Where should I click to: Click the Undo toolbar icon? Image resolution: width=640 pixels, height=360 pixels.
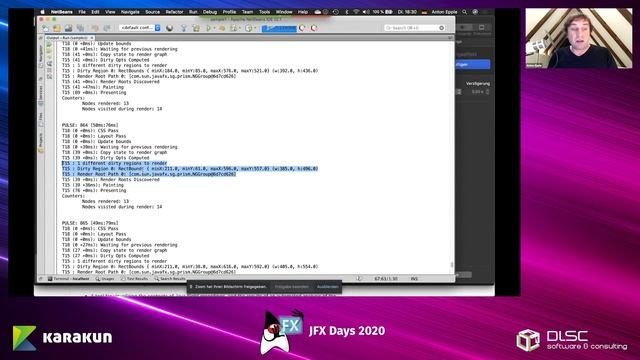click(95, 28)
